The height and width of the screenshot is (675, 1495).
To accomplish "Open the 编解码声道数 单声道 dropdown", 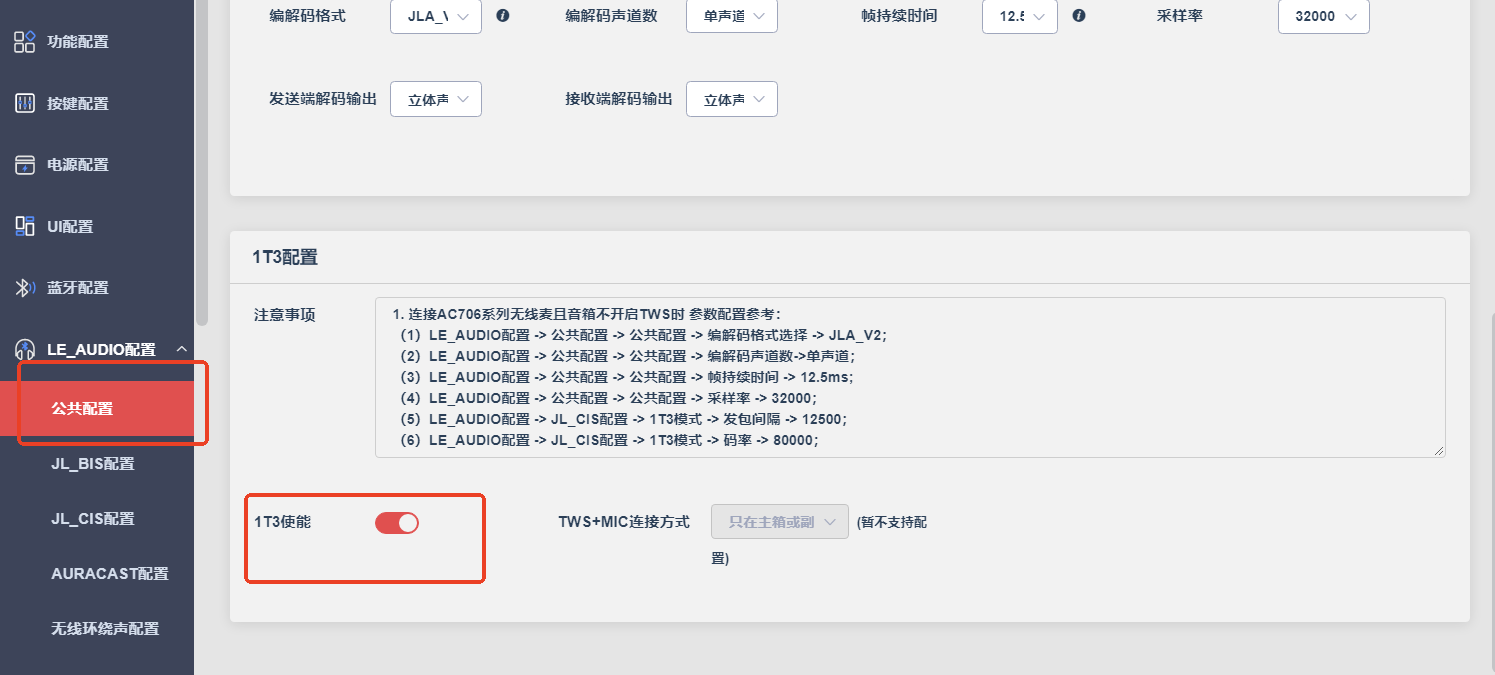I will (x=732, y=16).
